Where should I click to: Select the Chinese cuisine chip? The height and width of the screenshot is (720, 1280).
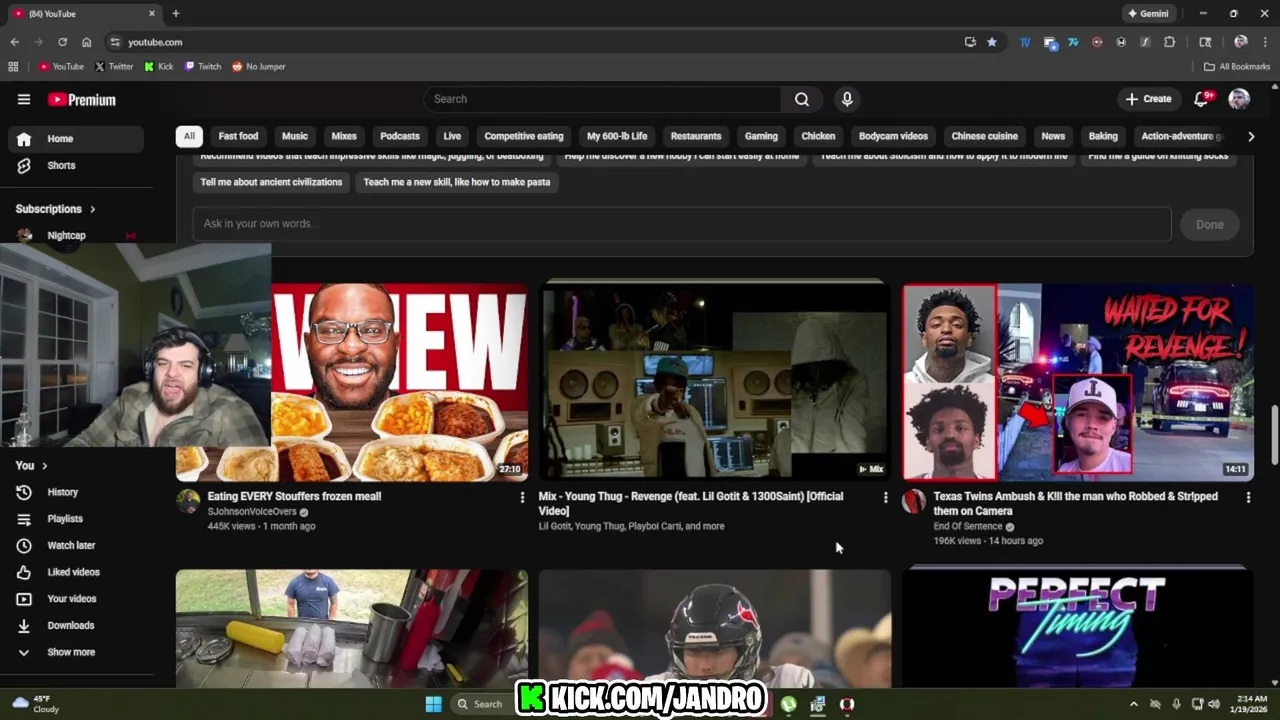[985, 136]
